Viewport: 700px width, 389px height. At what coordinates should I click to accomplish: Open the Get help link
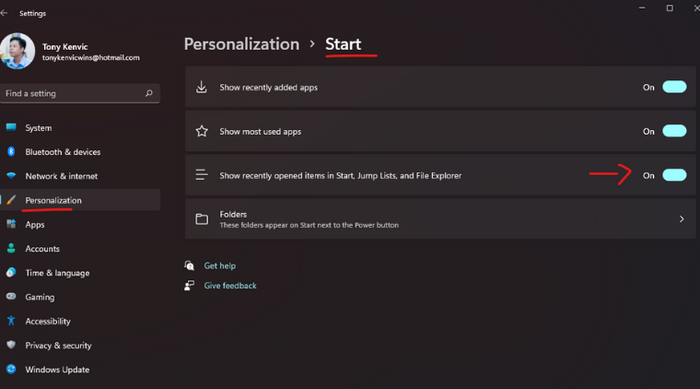pos(220,265)
